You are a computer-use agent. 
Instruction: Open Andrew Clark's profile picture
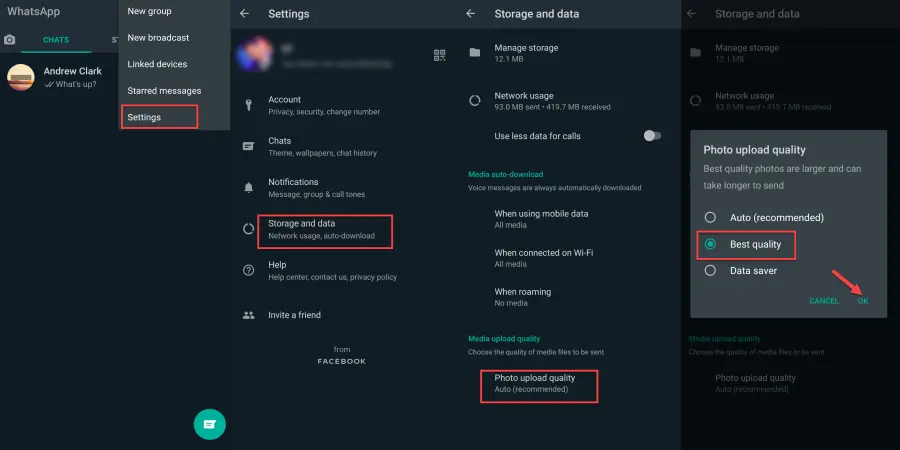(x=21, y=77)
